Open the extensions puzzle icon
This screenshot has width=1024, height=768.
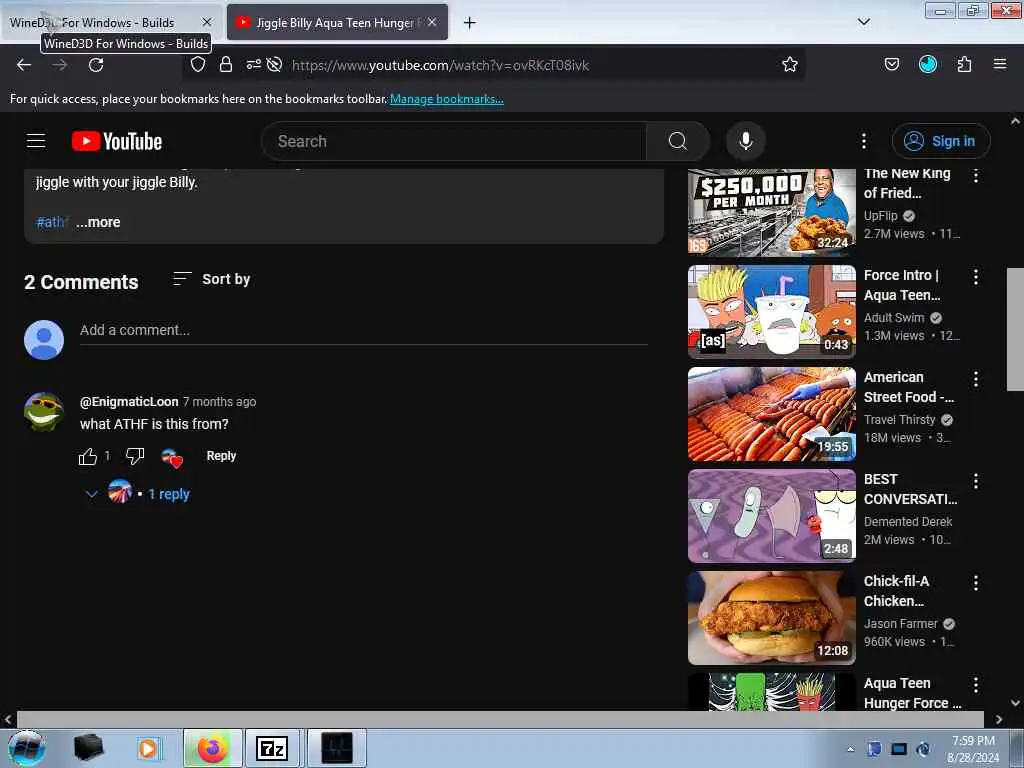point(964,65)
